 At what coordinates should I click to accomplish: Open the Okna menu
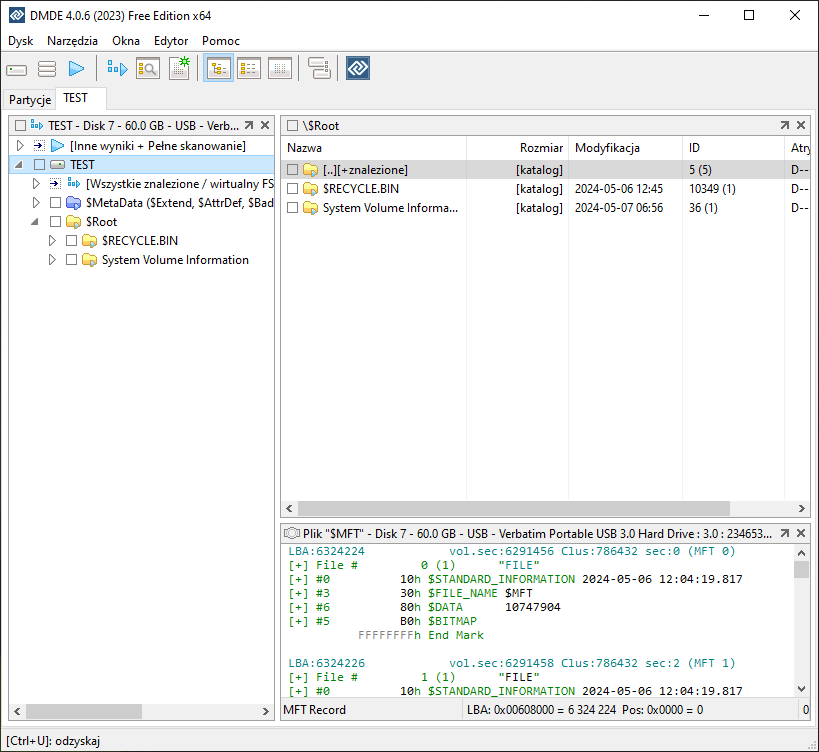126,41
